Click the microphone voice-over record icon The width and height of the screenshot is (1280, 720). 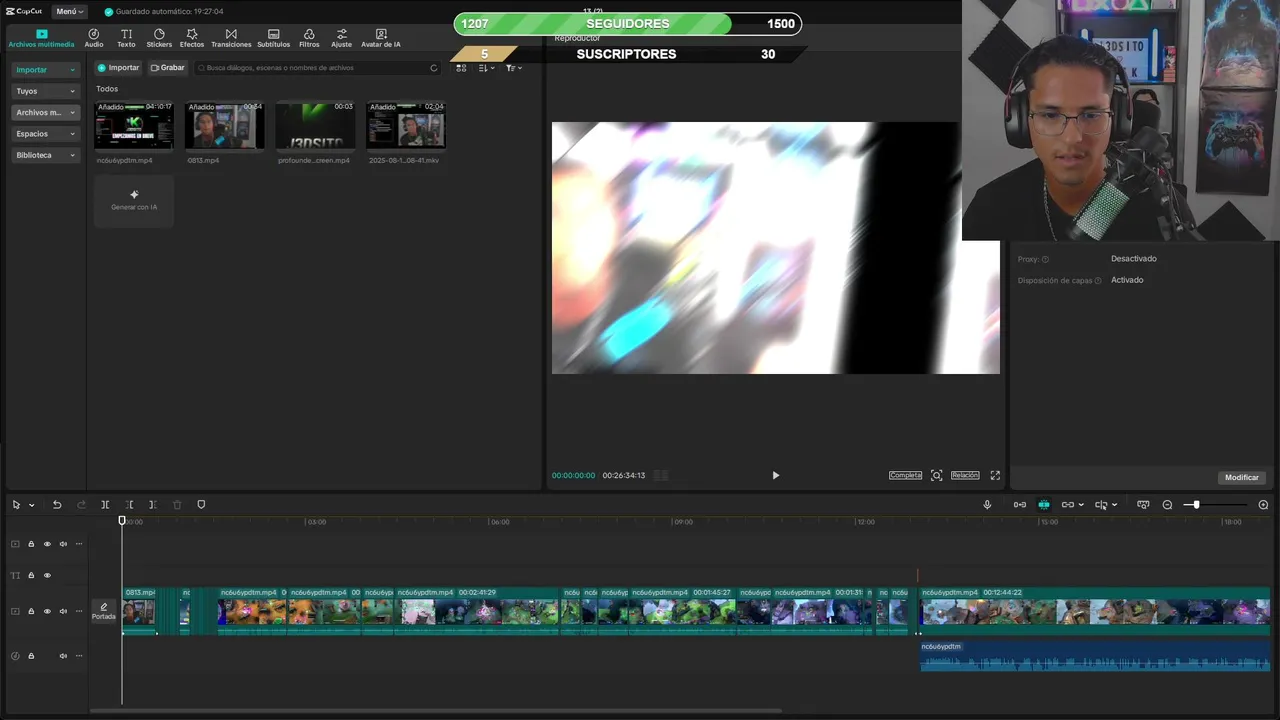pyautogui.click(x=987, y=505)
